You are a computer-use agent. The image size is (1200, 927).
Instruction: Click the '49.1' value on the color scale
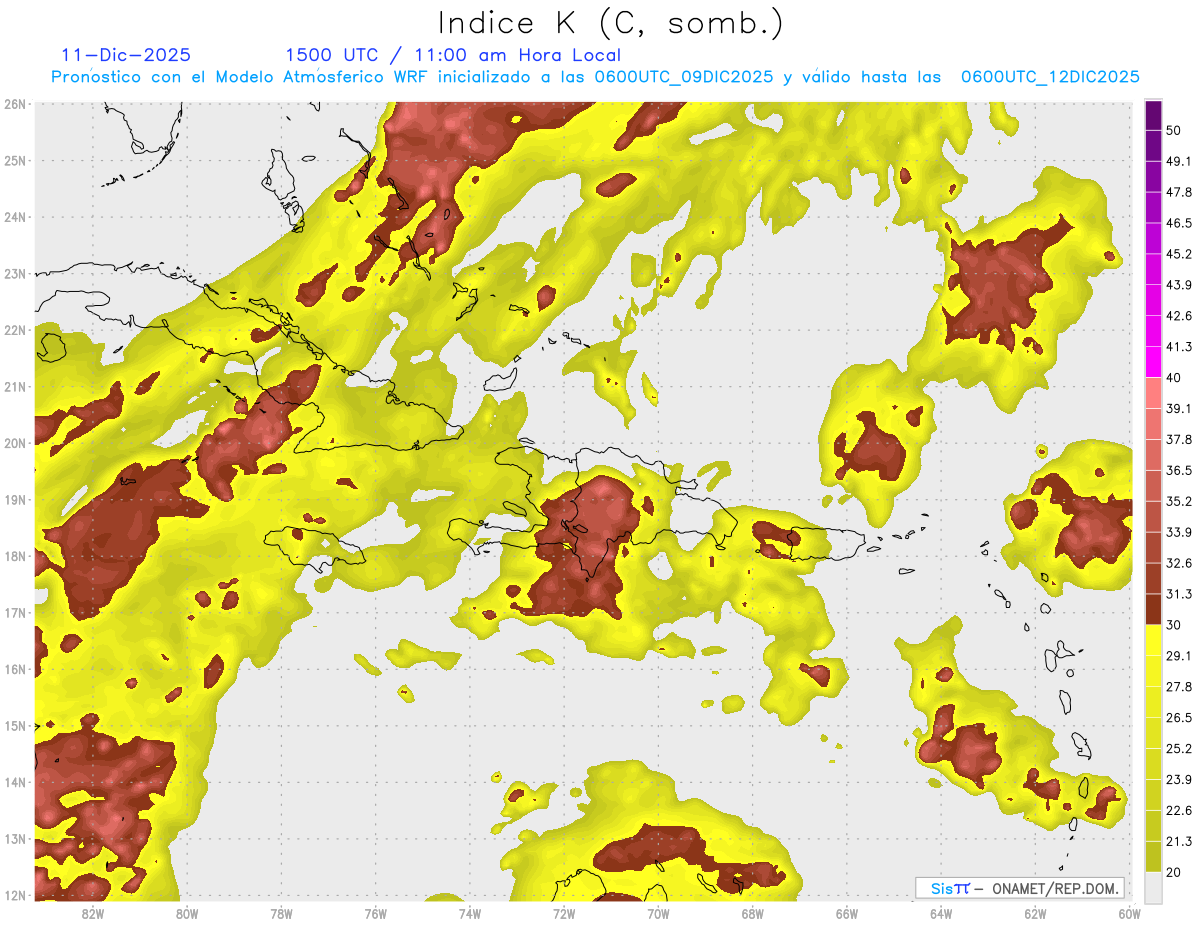(1179, 161)
